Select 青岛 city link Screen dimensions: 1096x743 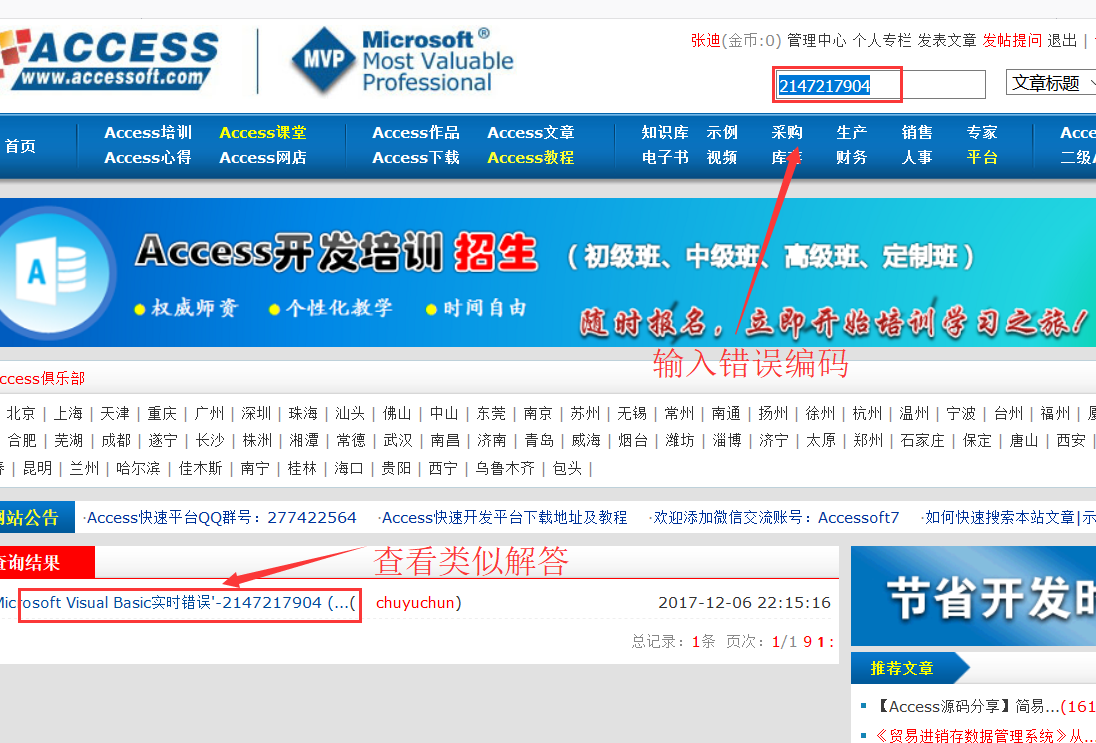click(539, 440)
